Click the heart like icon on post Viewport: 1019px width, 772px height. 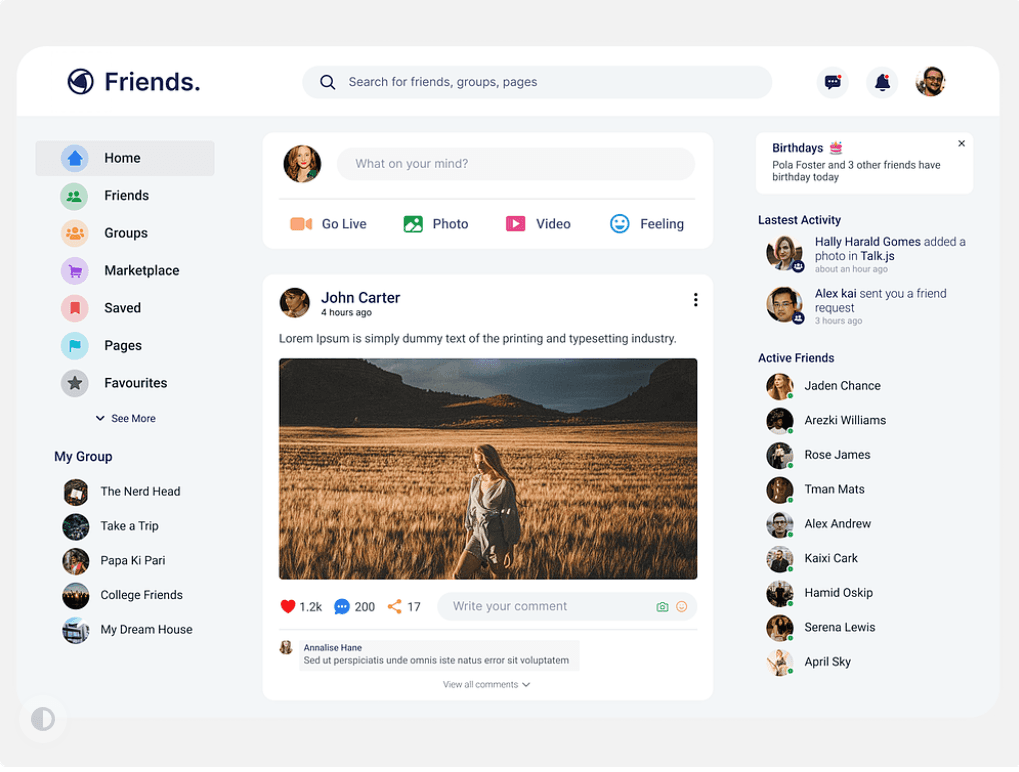point(288,606)
